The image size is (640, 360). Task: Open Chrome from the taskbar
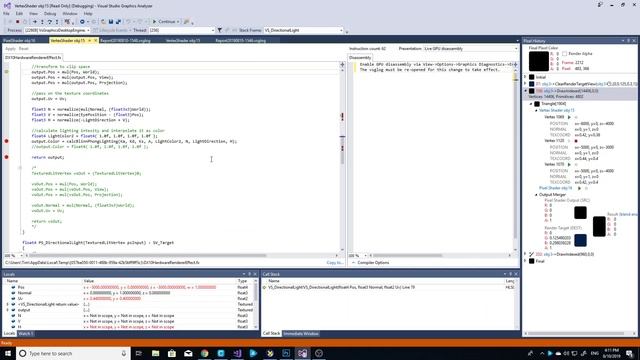tap(204, 353)
